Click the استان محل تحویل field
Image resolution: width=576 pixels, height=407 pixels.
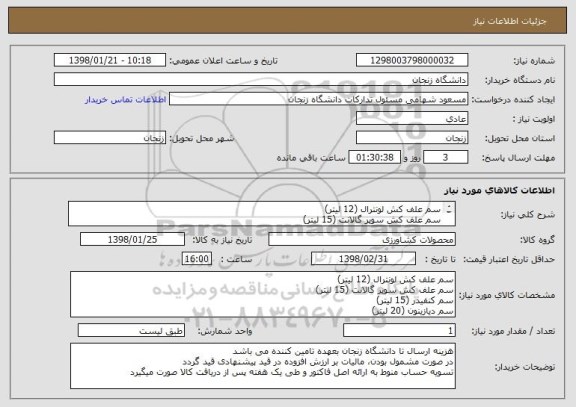coord(412,138)
